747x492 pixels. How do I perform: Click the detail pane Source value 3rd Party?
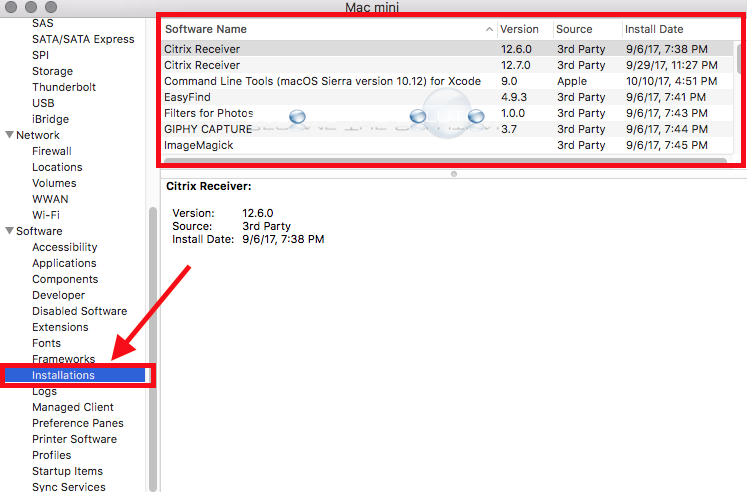266,226
